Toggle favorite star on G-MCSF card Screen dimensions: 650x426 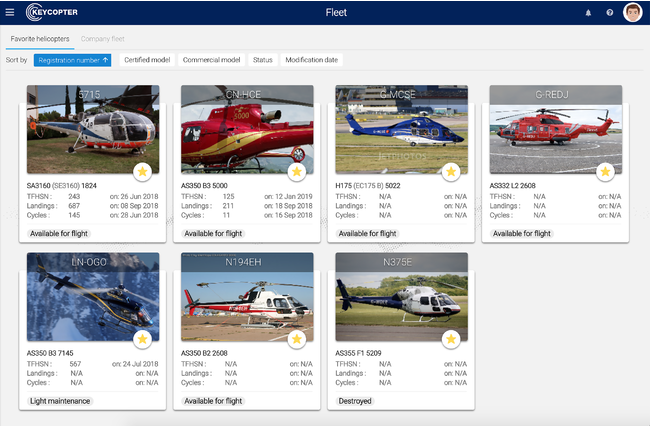pyautogui.click(x=450, y=172)
